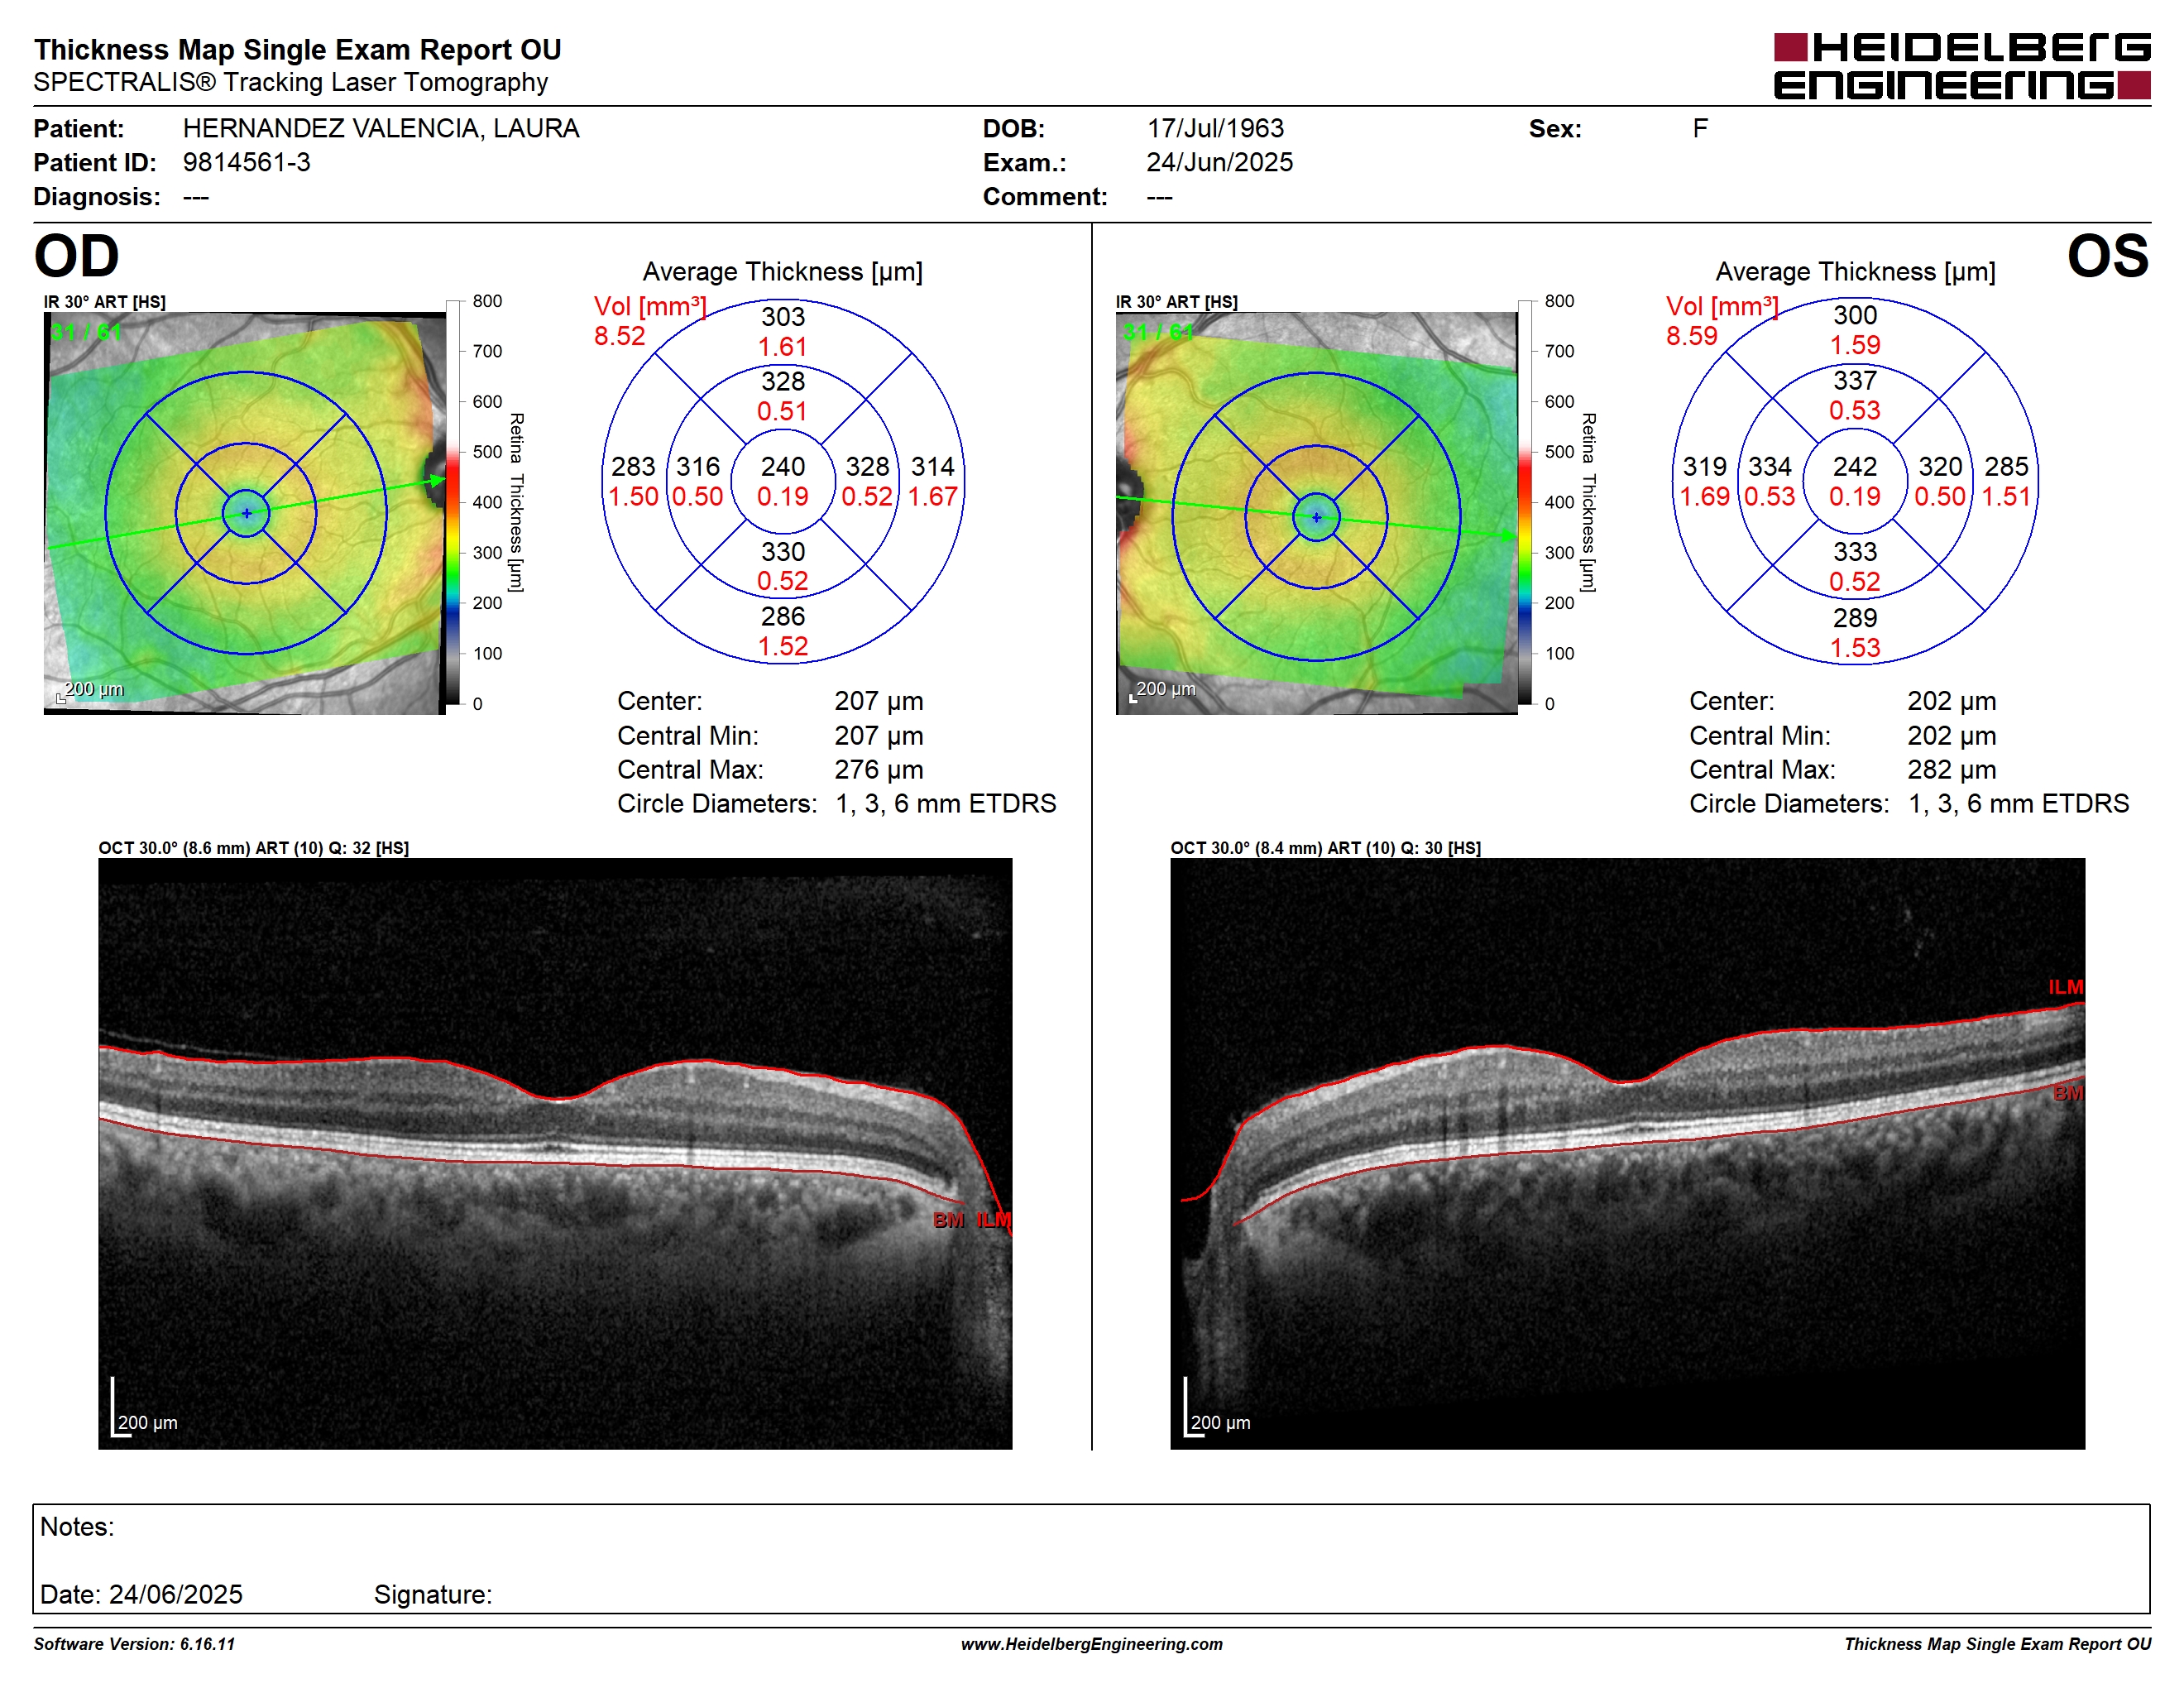Click the large OS eye label

click(x=2108, y=256)
